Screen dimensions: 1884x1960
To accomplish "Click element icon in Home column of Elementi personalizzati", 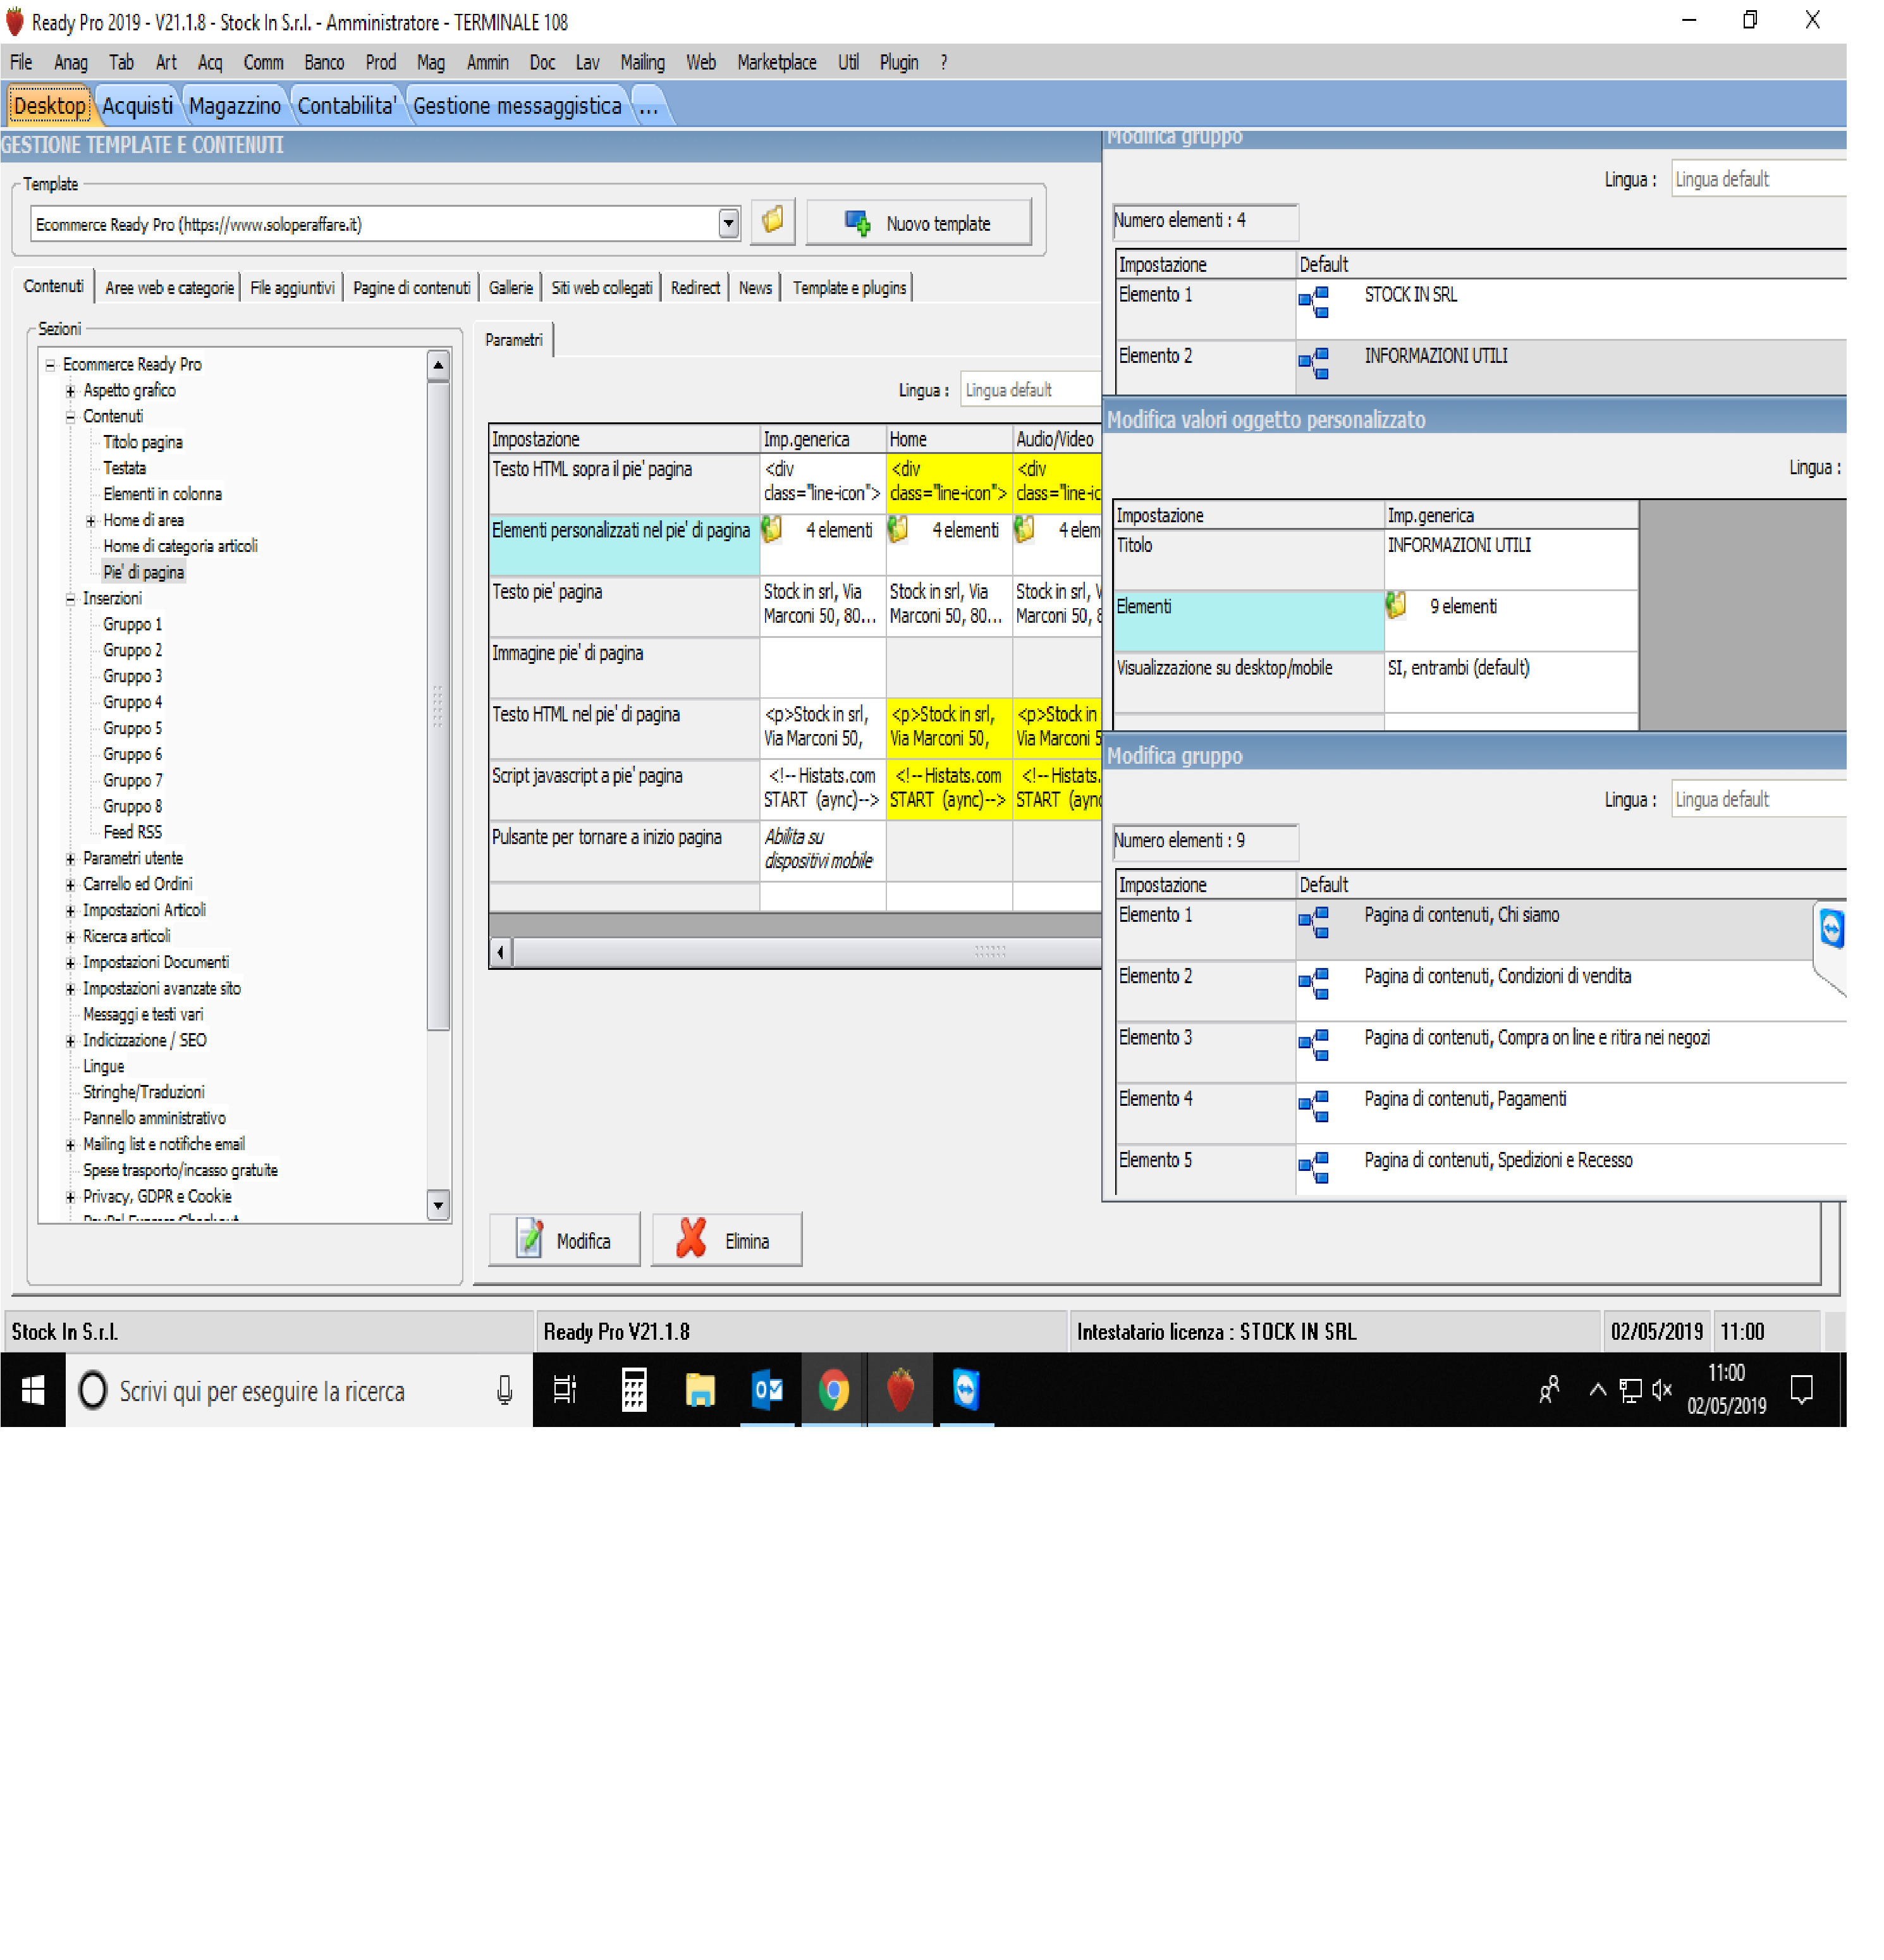I will point(898,530).
